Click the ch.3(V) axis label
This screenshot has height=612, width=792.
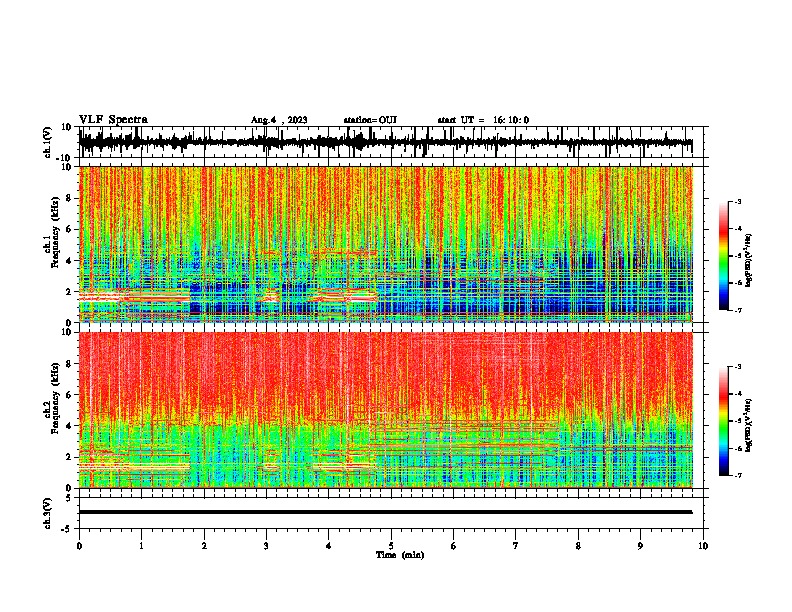48,513
